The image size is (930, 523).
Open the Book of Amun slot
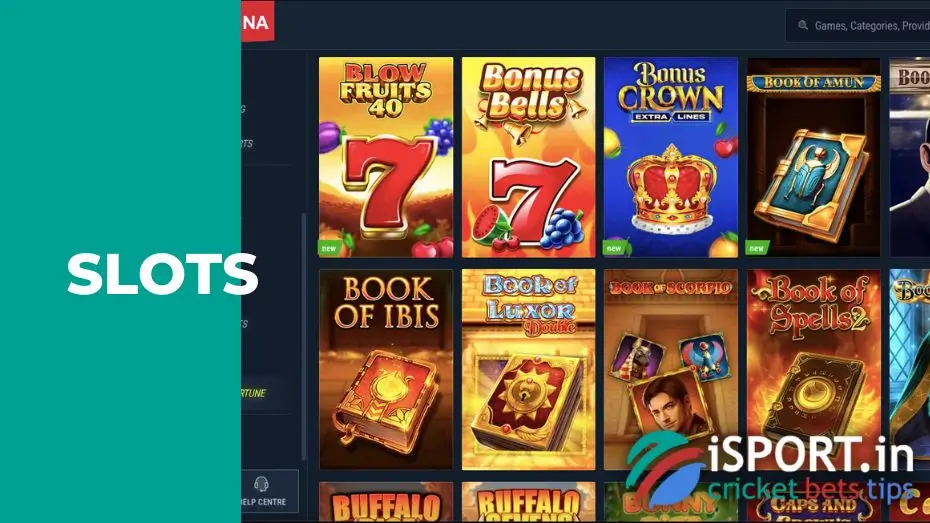(x=814, y=157)
